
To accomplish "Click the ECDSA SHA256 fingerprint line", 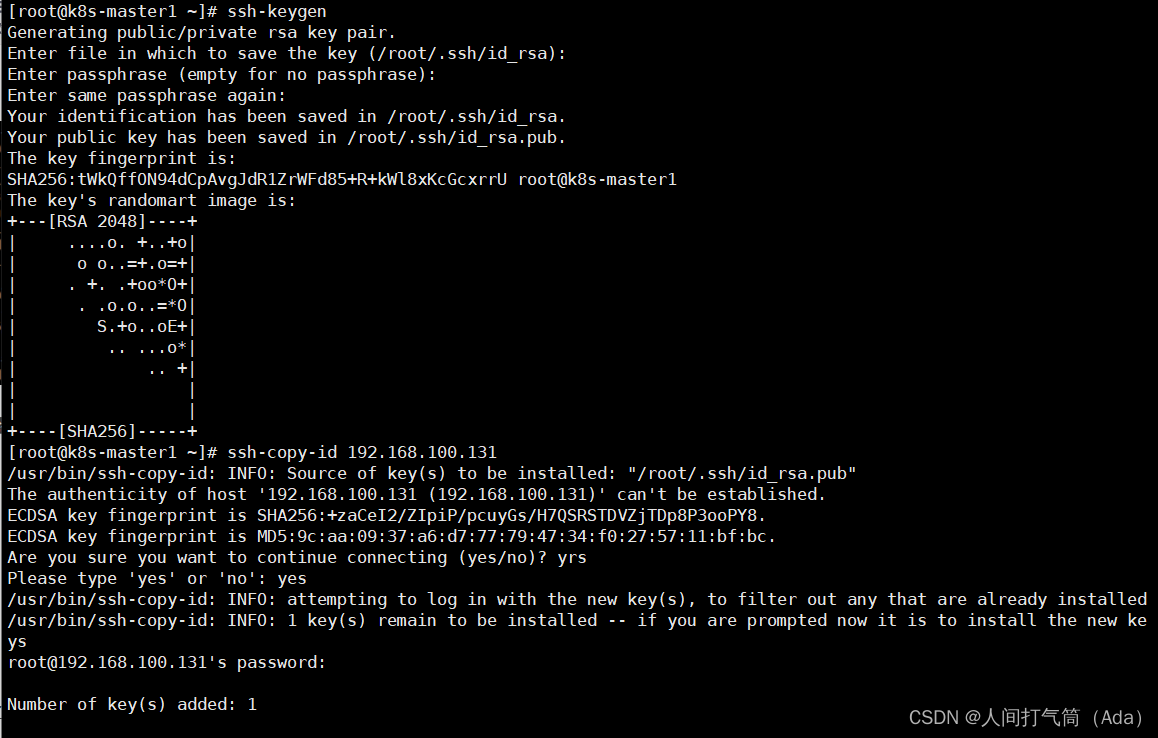I will tap(386, 515).
